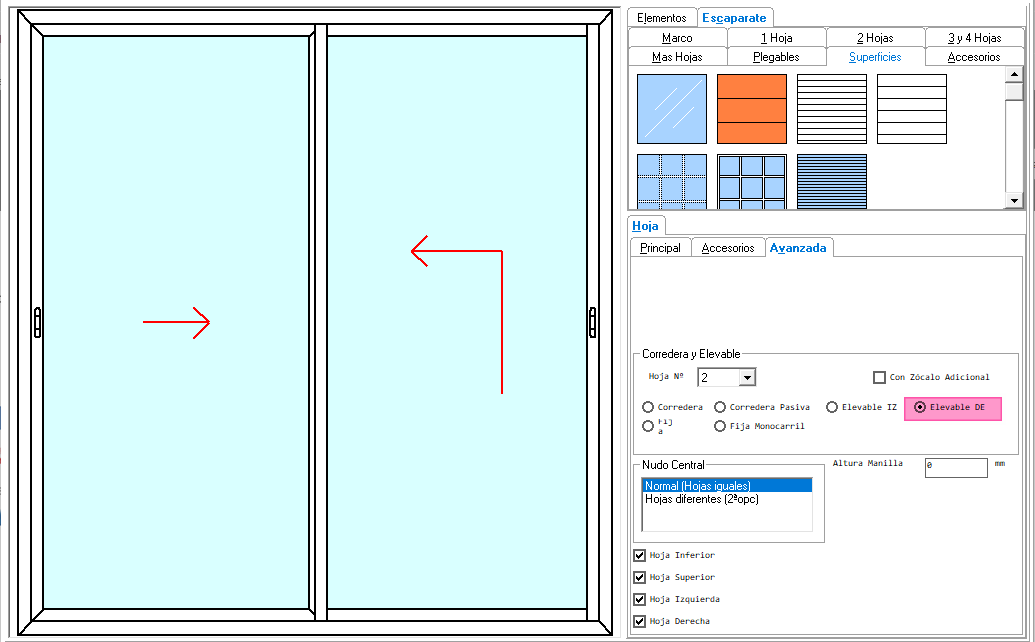Click the surfaces scrollbar down arrow
The width and height of the screenshot is (1035, 642).
tap(1014, 200)
